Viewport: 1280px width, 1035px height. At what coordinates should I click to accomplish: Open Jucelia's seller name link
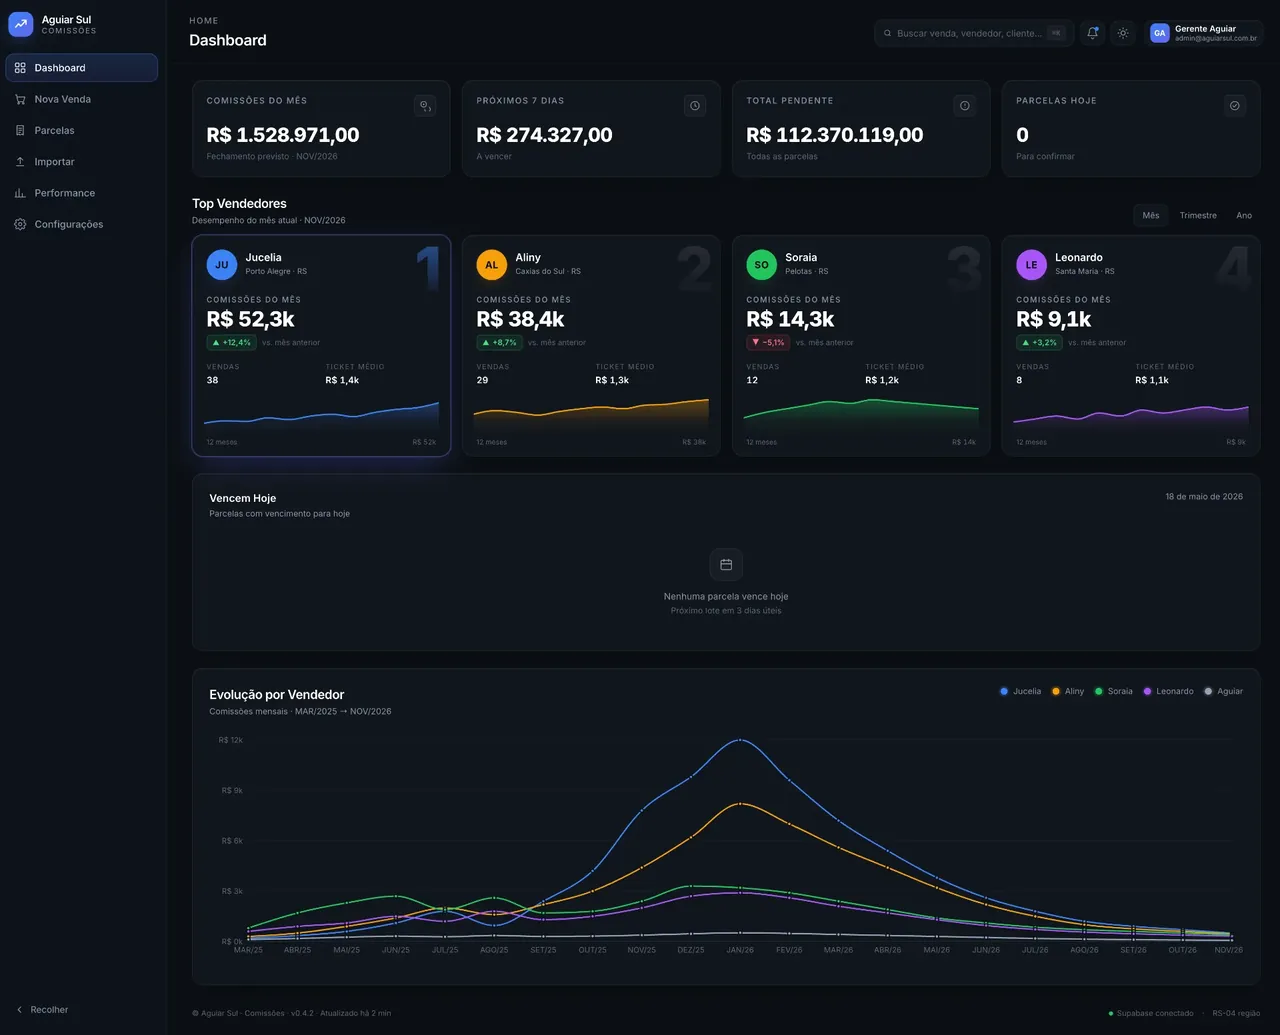click(264, 258)
